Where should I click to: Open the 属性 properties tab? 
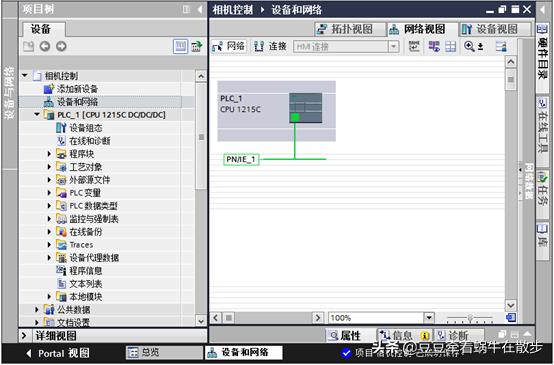point(344,335)
